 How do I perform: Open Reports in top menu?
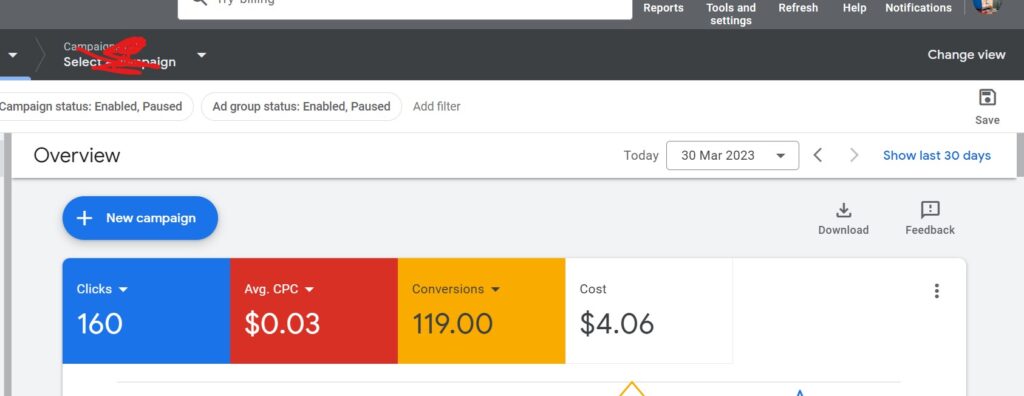(663, 8)
